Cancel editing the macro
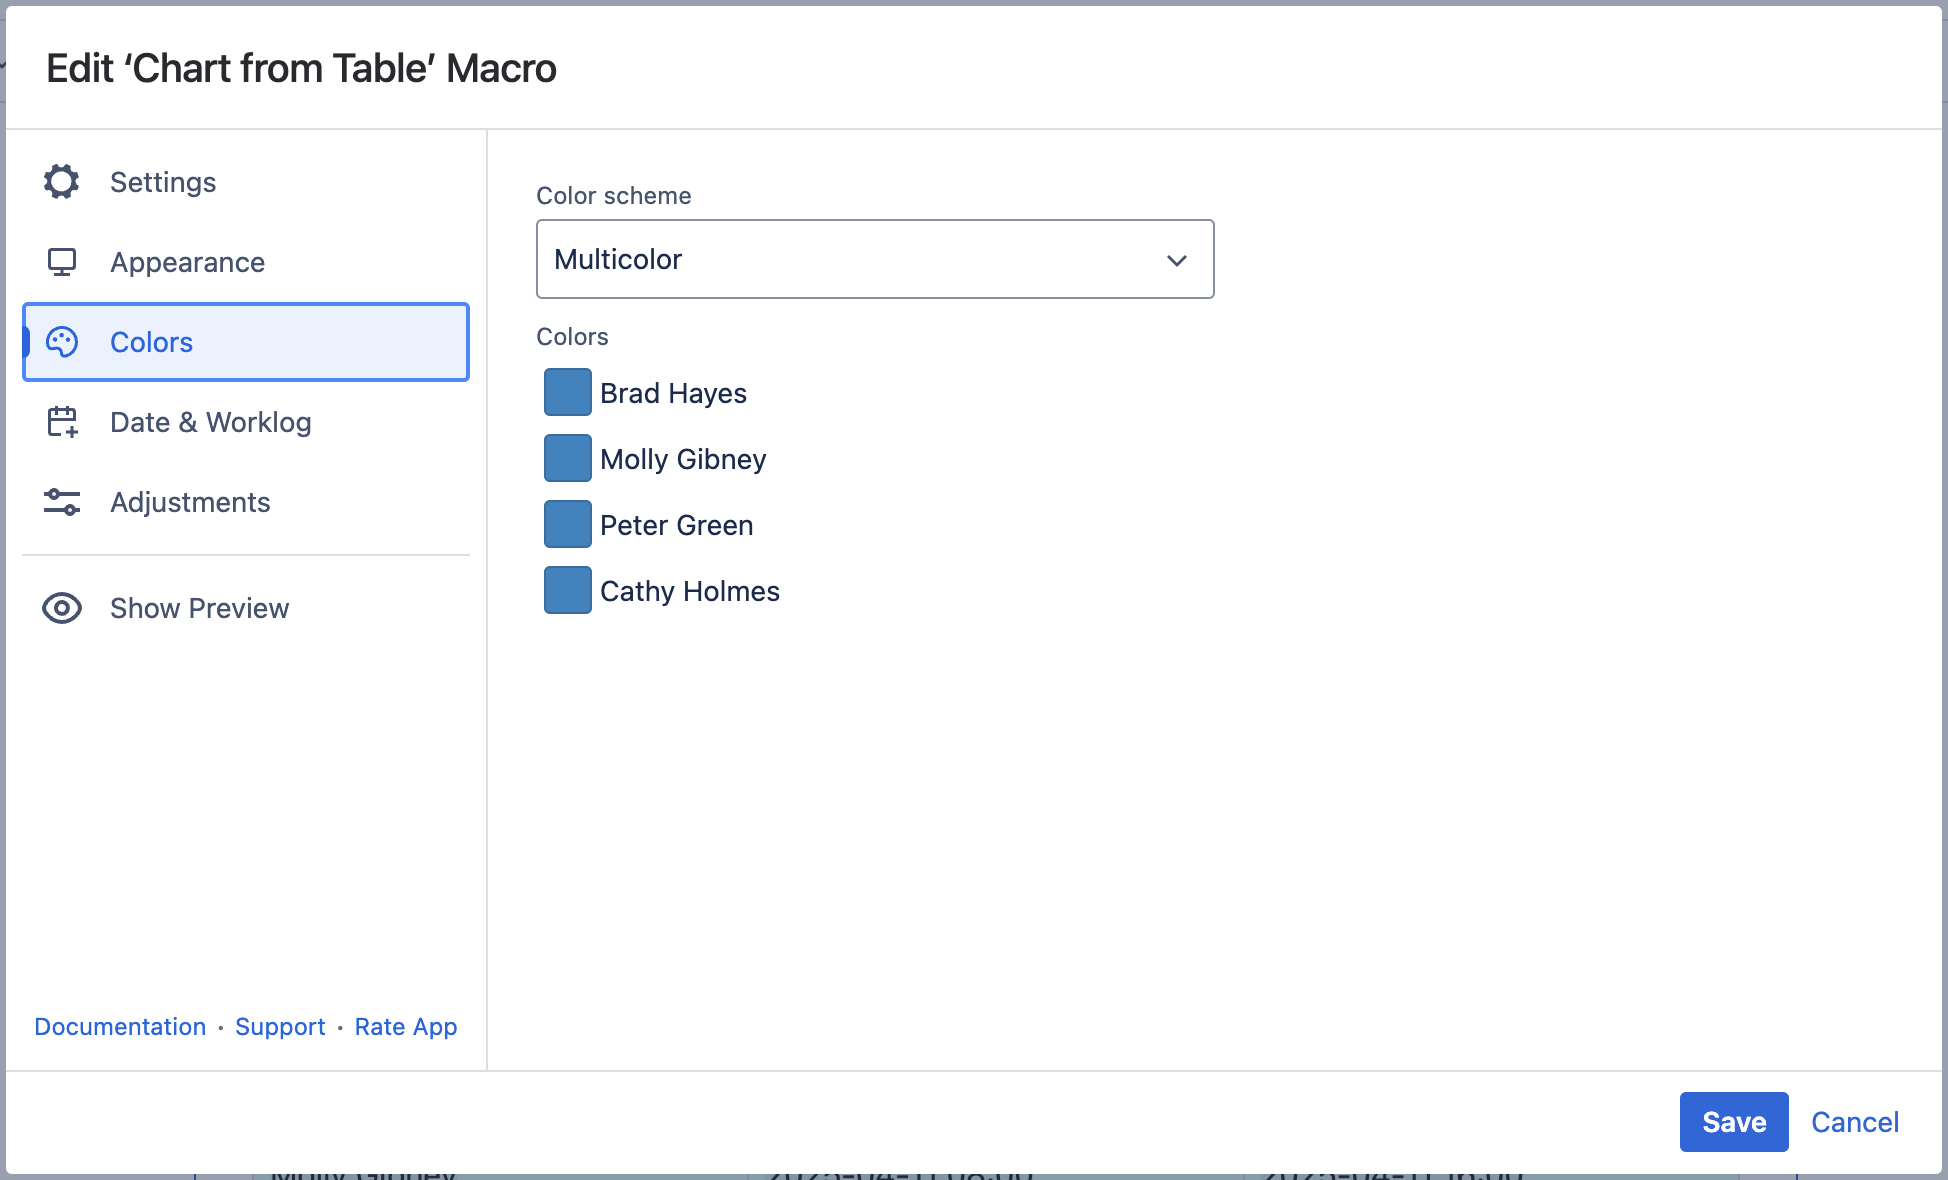1948x1180 pixels. [1854, 1122]
